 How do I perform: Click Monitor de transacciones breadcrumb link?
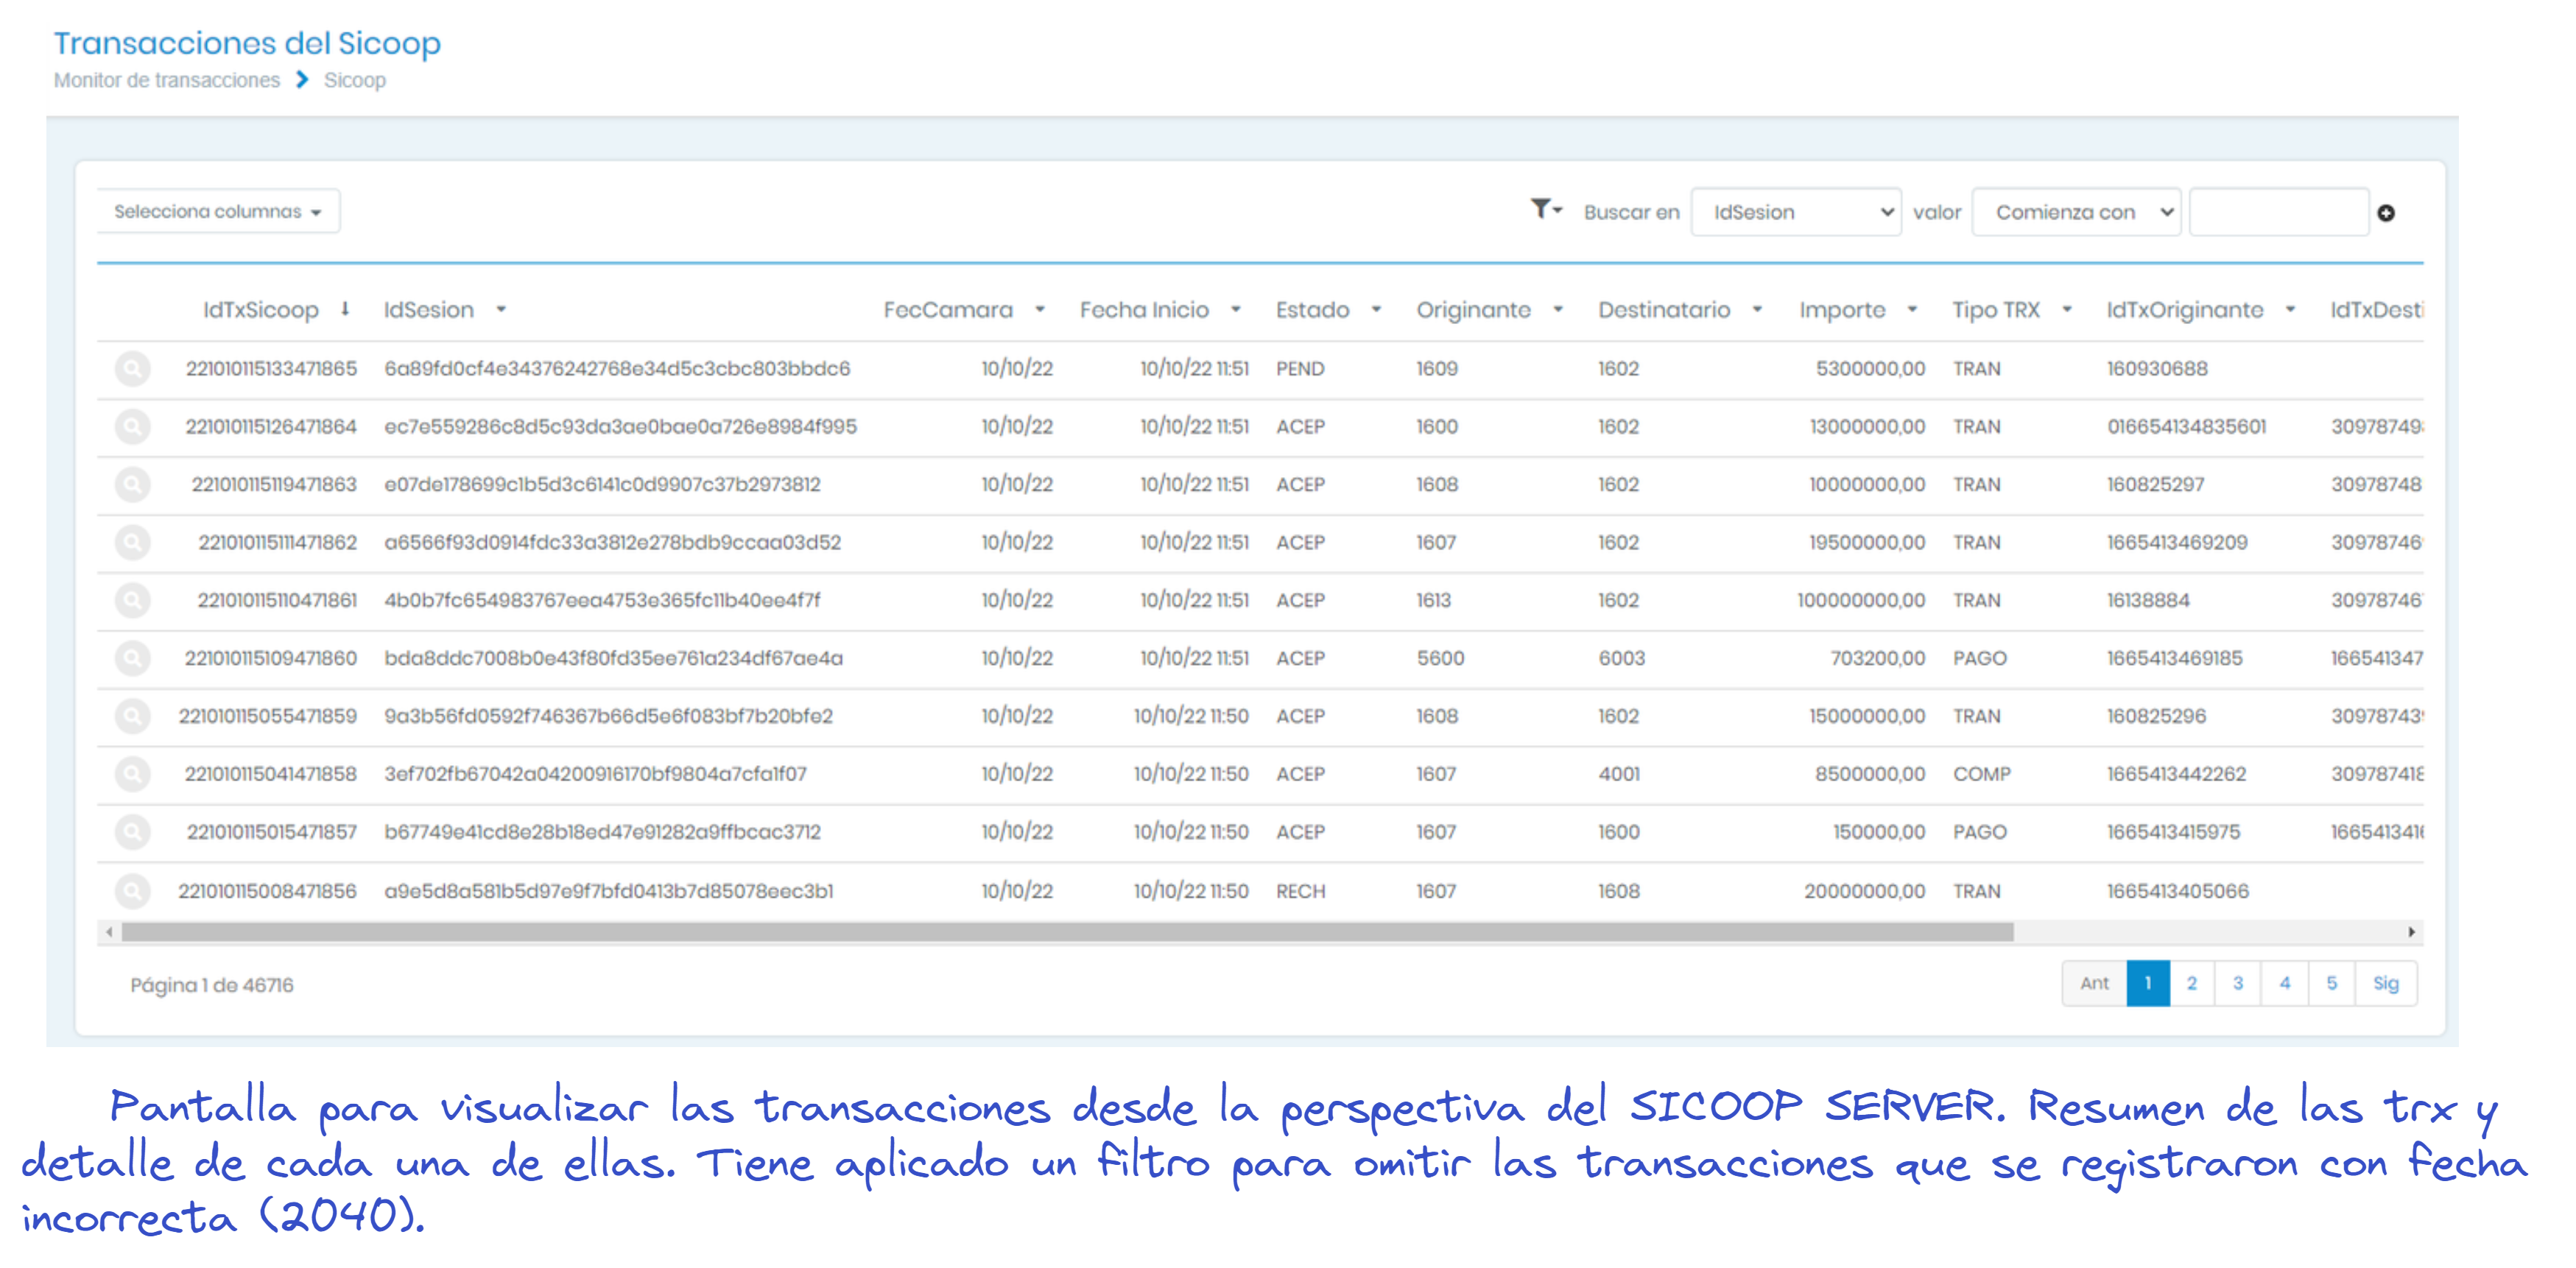167,80
